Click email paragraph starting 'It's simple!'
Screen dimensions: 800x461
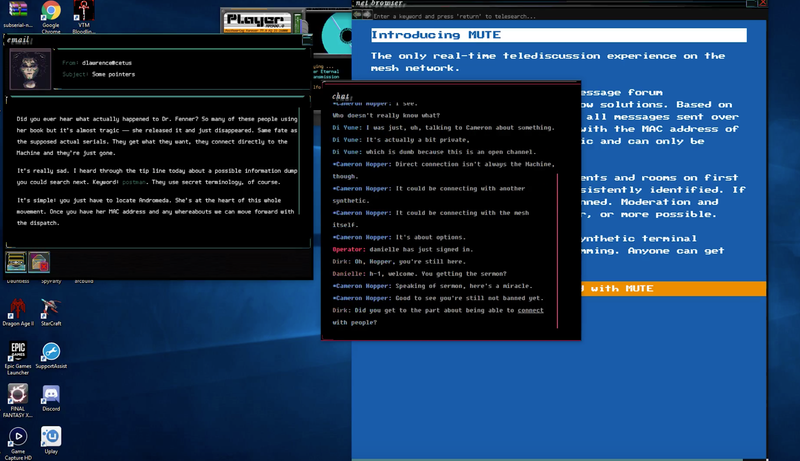pyautogui.click(x=155, y=212)
